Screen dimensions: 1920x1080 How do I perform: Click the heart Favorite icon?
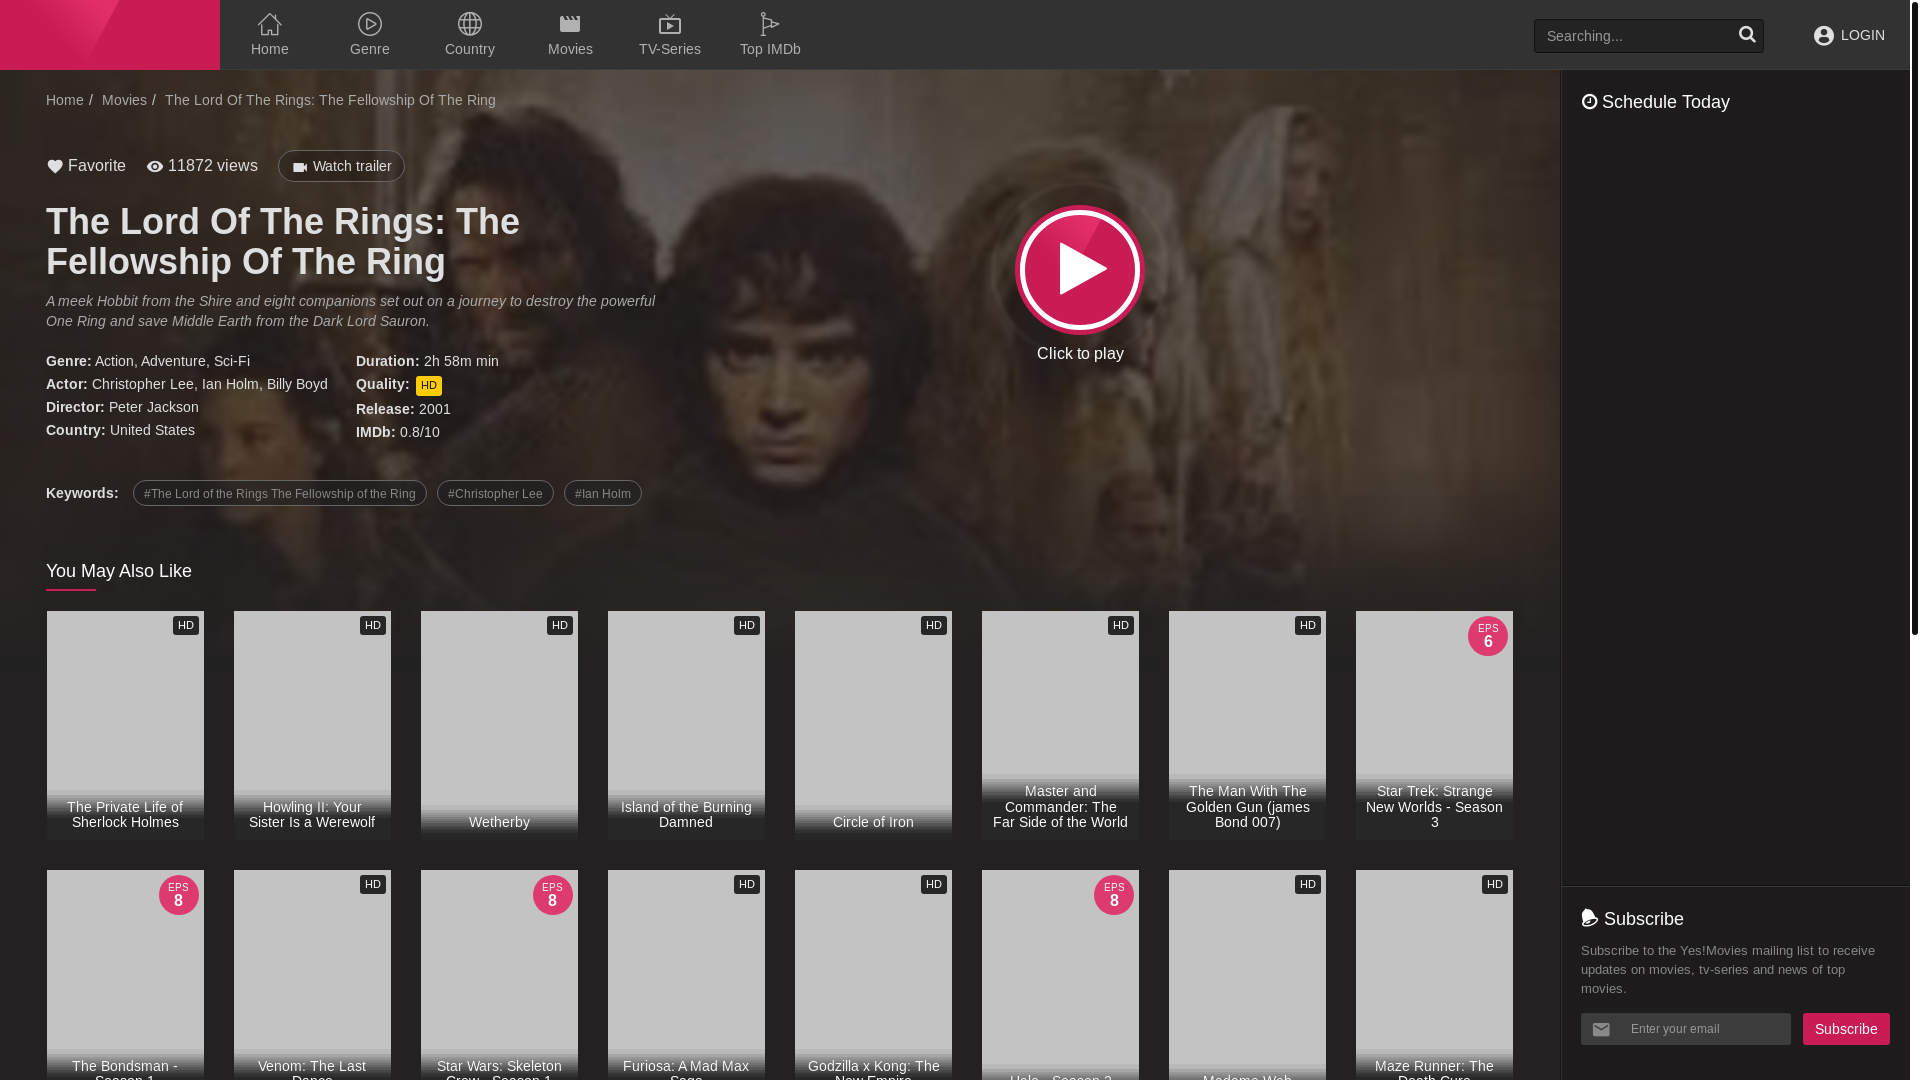(55, 167)
